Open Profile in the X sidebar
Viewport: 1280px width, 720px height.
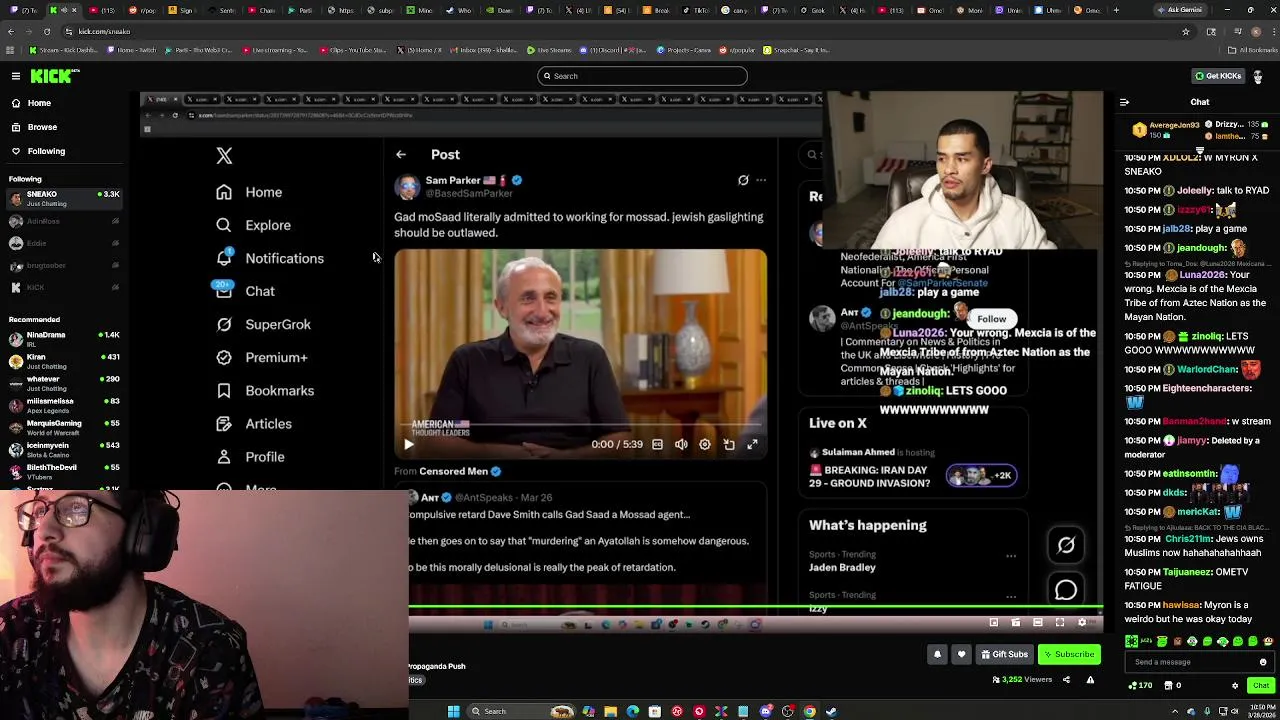coord(251,456)
